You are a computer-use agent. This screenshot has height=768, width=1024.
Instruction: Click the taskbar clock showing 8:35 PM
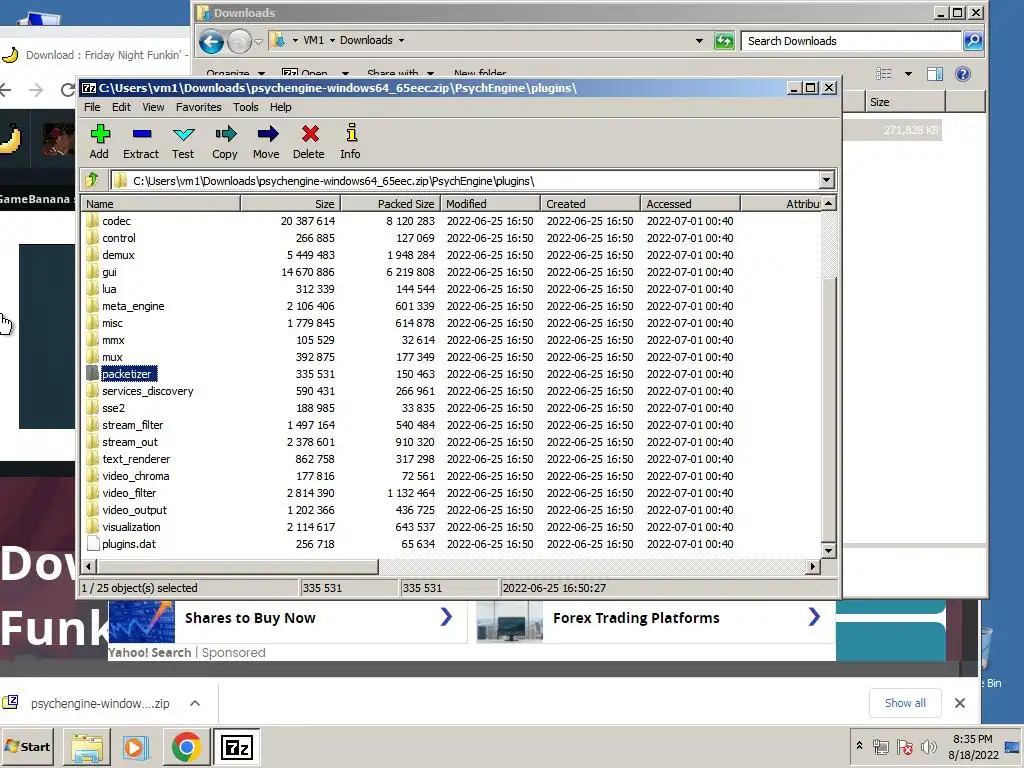coord(972,746)
